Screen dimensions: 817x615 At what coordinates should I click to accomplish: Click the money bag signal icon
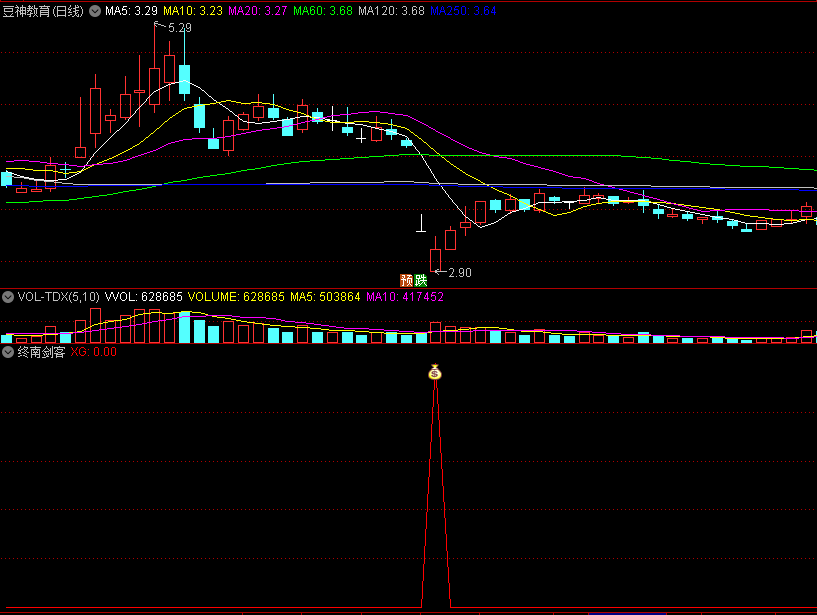pos(435,372)
